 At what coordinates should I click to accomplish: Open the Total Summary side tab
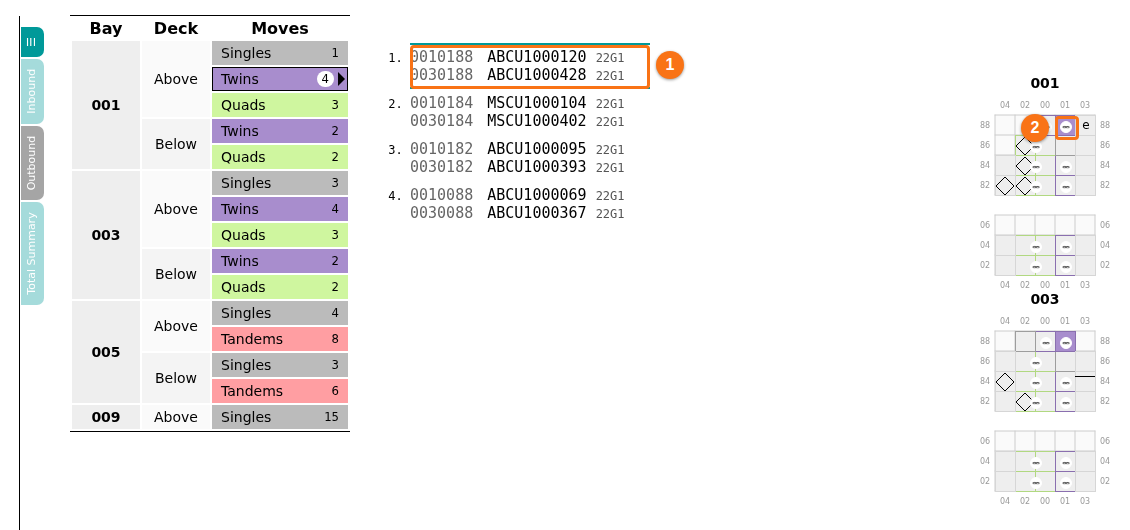coord(32,253)
